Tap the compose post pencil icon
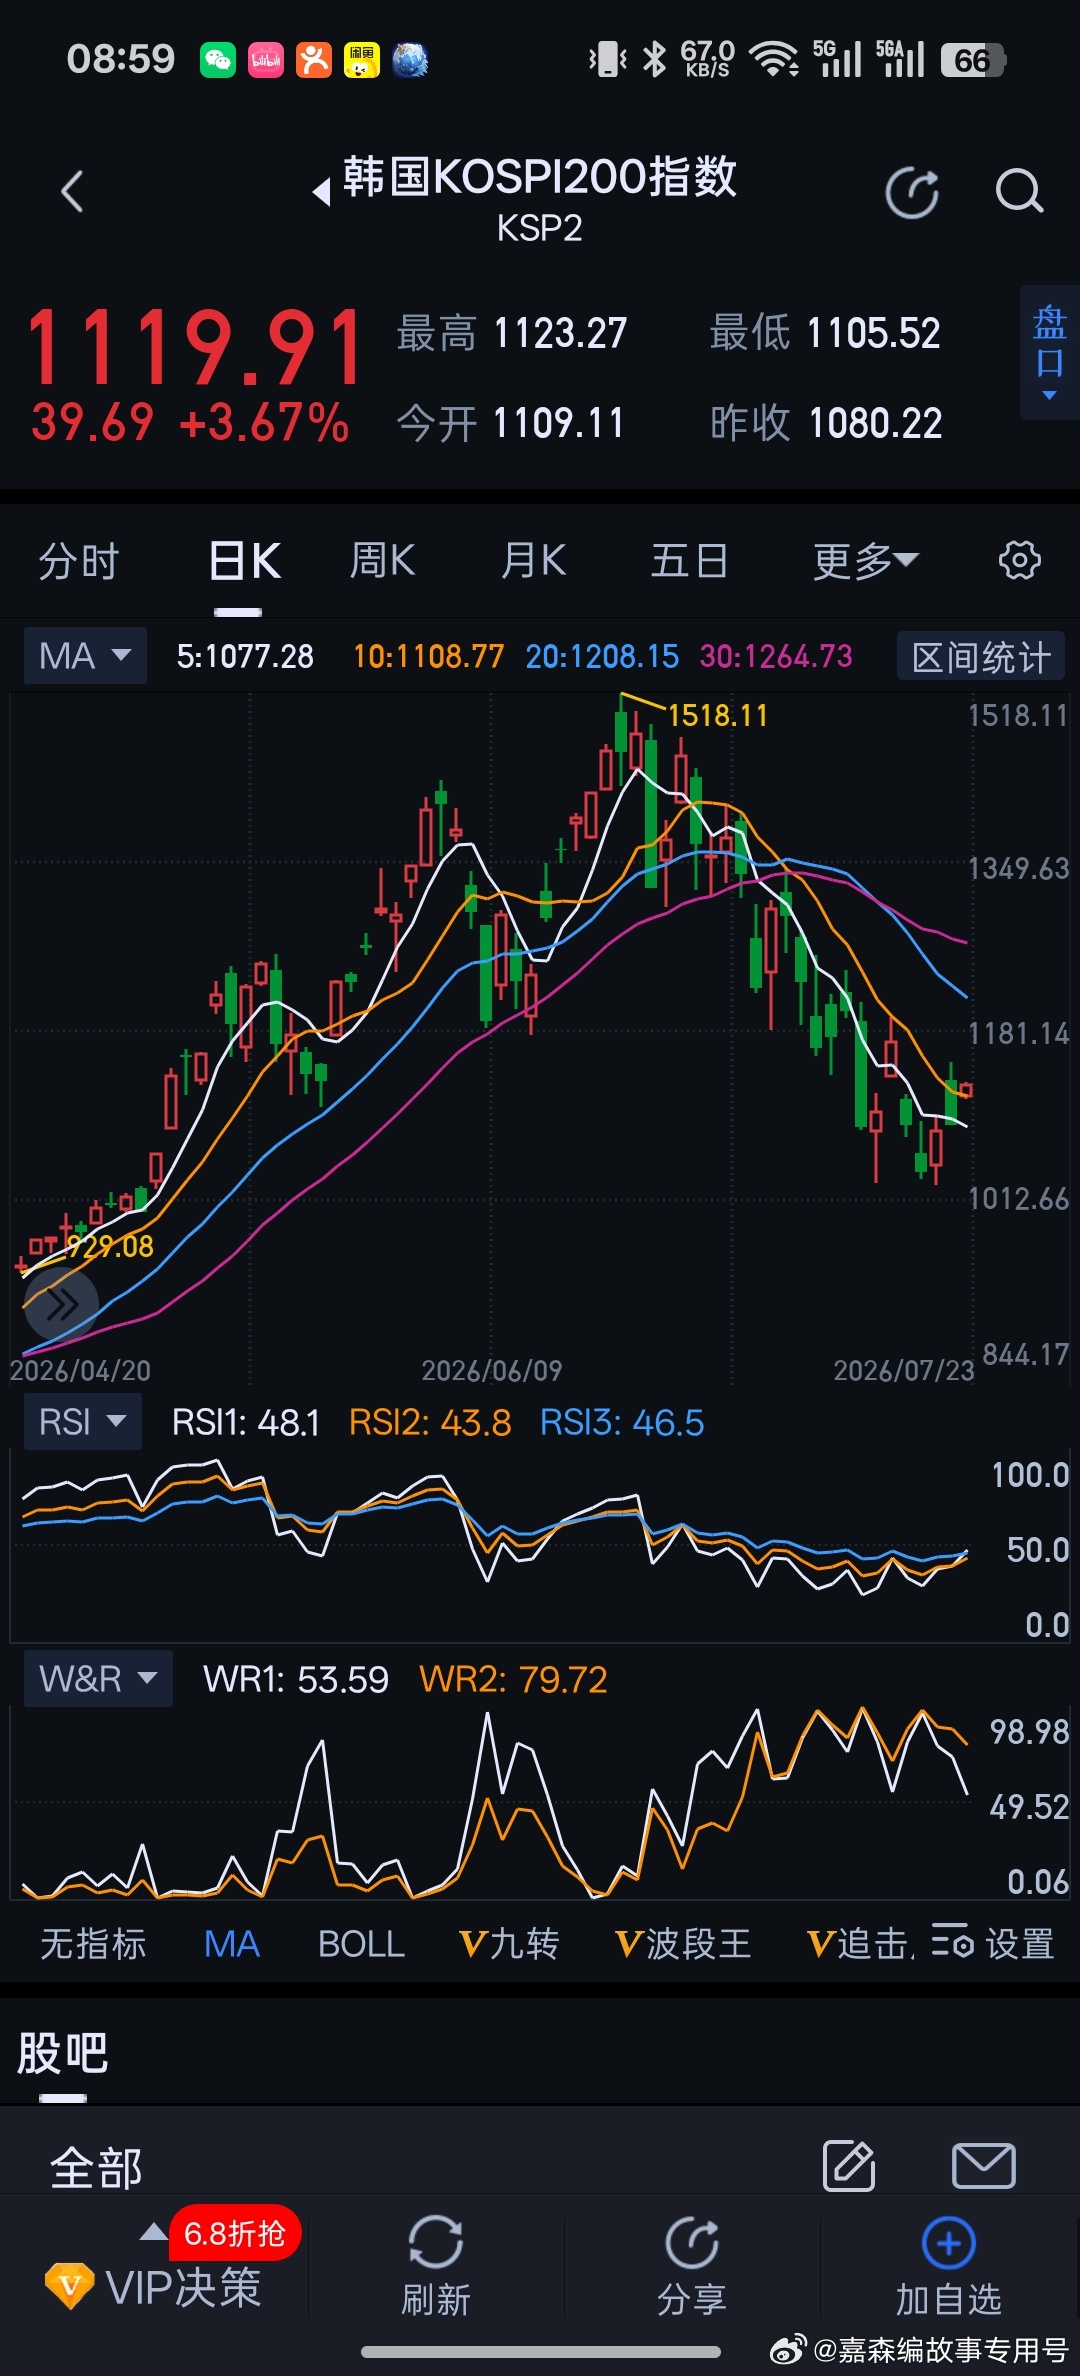Screen dimensions: 1080x2376 point(849,2167)
